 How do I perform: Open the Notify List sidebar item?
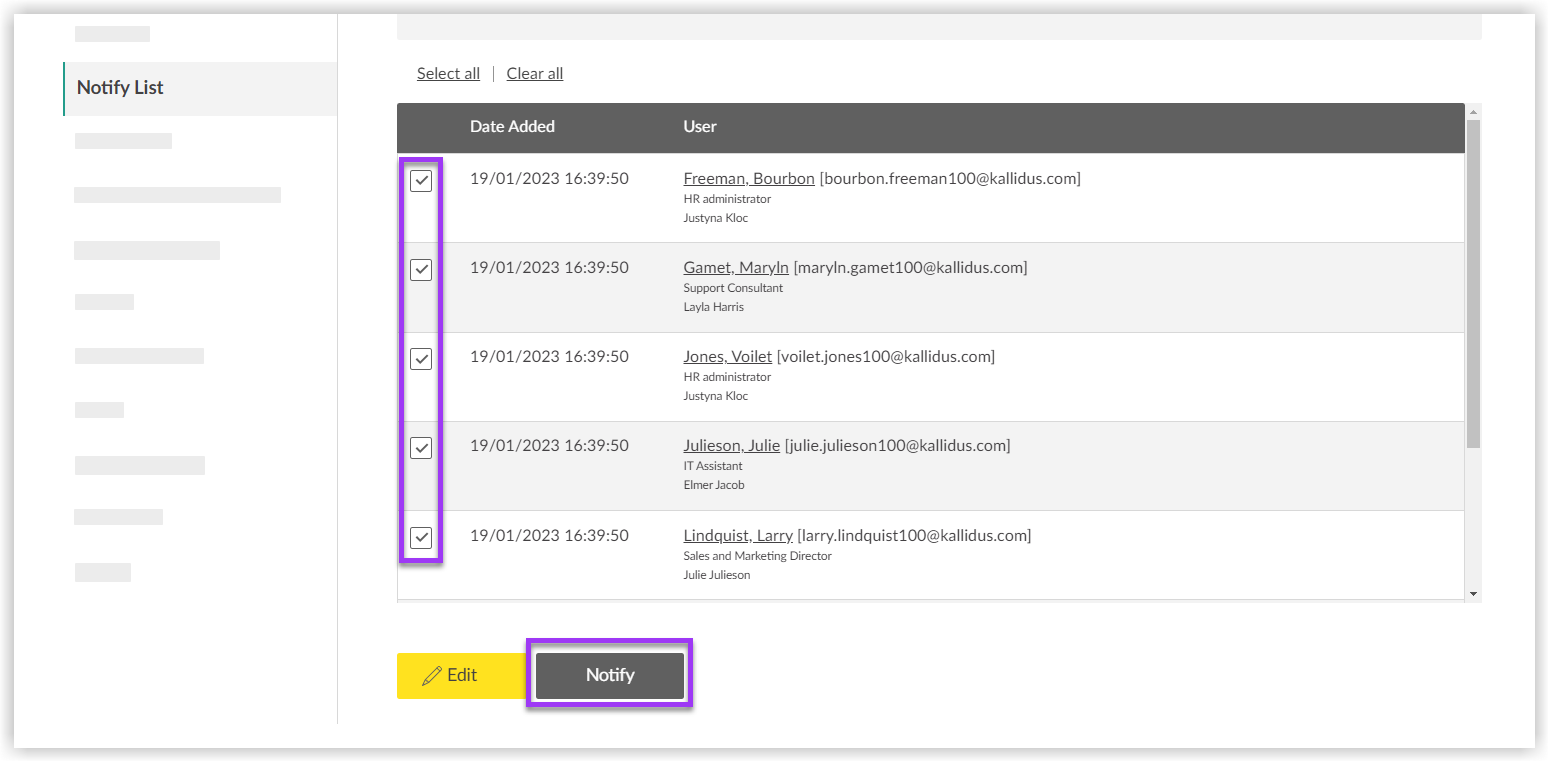point(120,88)
